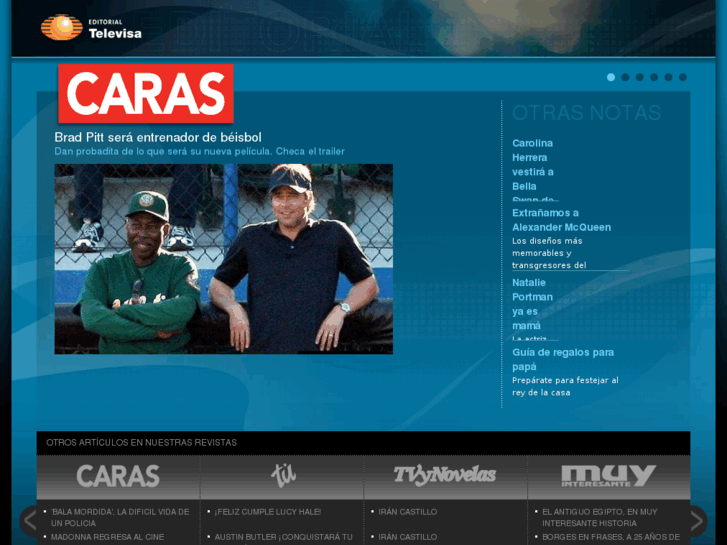
Task: Open subtitle Dan probadita de lo que será
Action: (x=199, y=152)
